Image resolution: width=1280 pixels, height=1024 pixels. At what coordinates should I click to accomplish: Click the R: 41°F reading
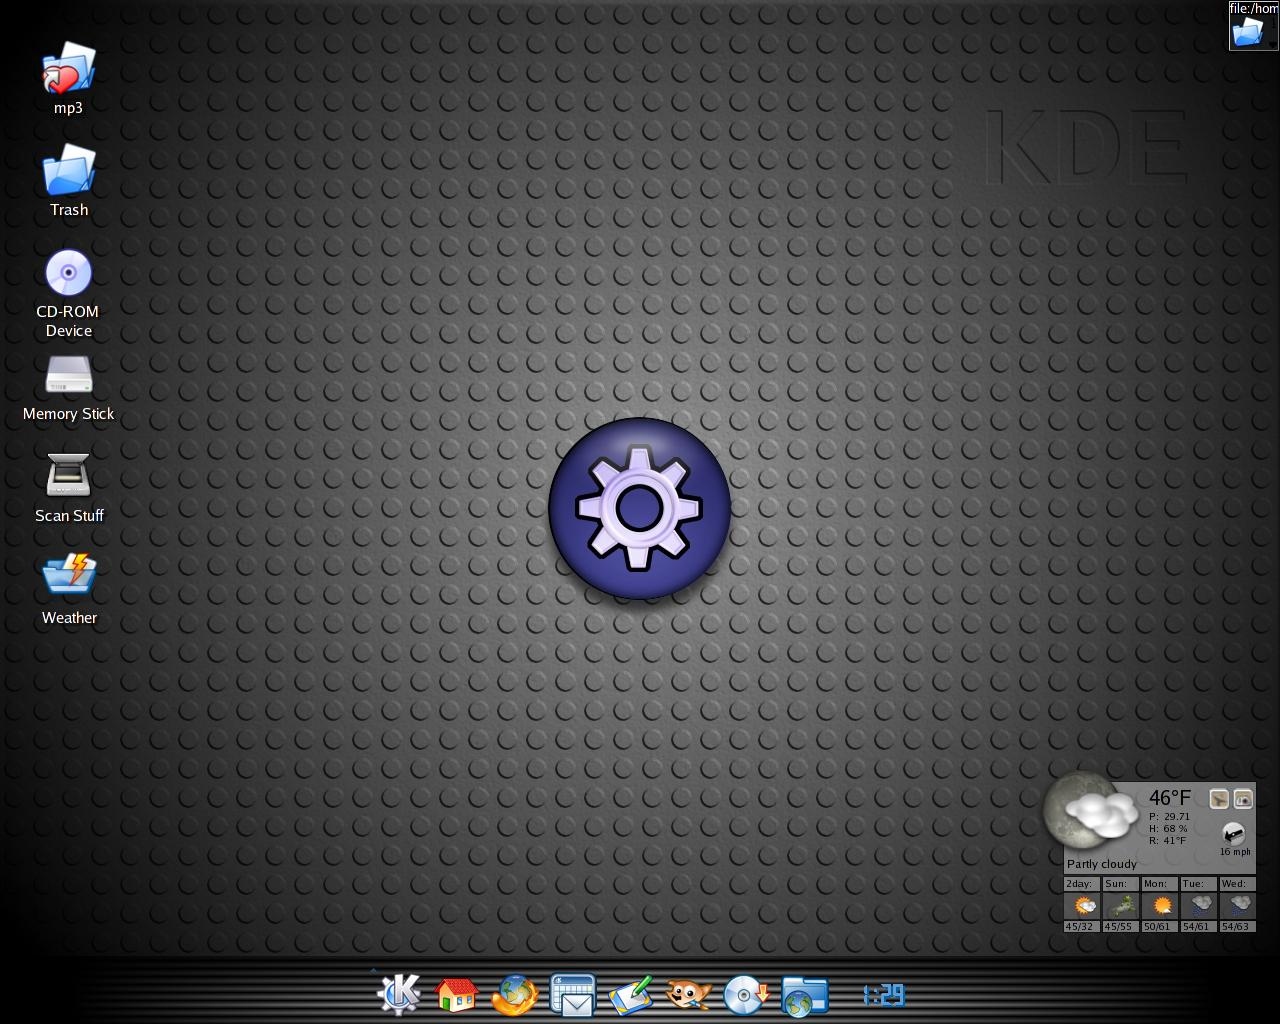[x=1167, y=841]
